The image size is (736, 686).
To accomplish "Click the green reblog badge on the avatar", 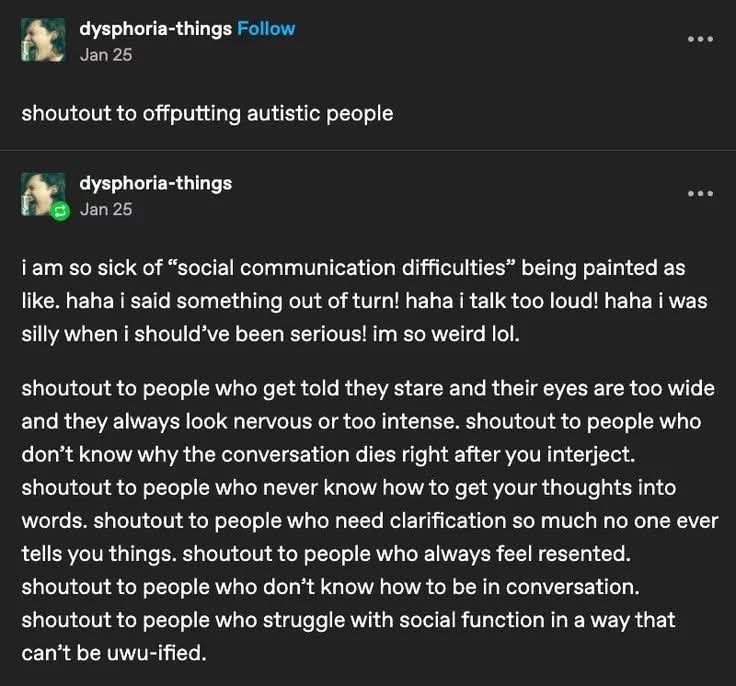I will click(60, 212).
